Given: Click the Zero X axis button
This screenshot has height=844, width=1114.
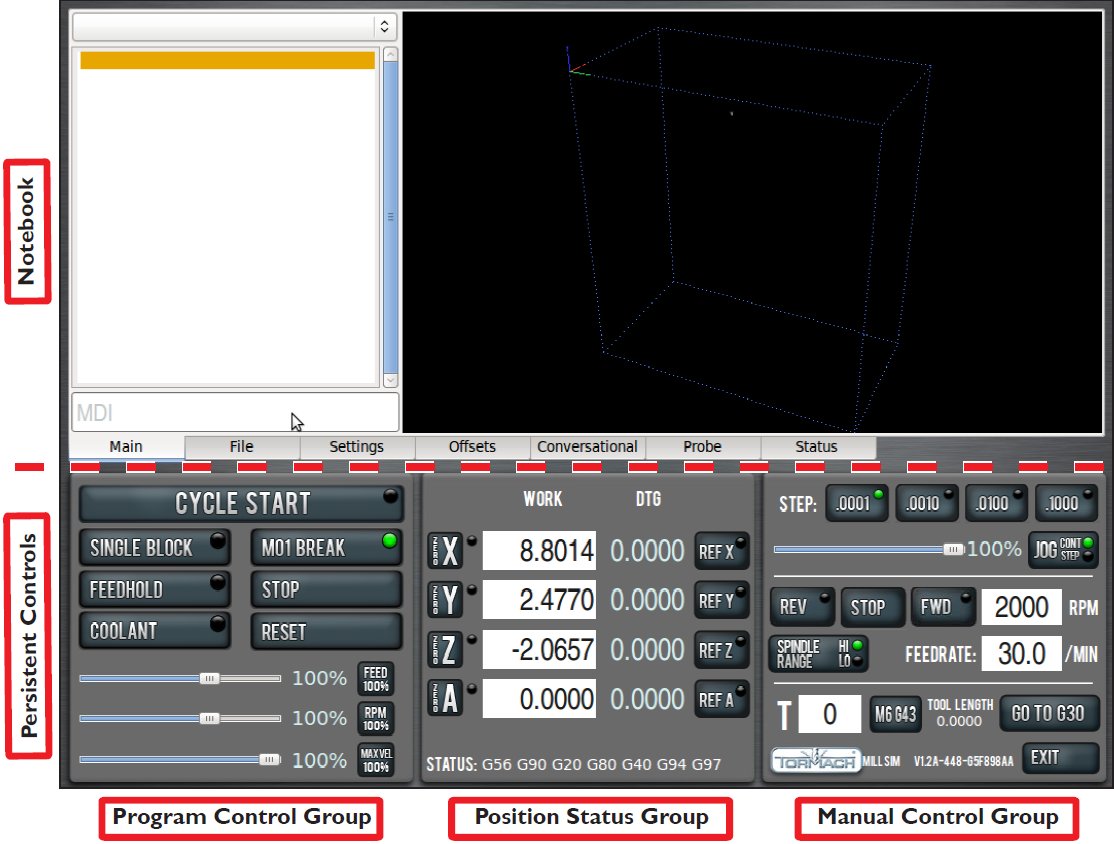Looking at the screenshot, I should [444, 551].
